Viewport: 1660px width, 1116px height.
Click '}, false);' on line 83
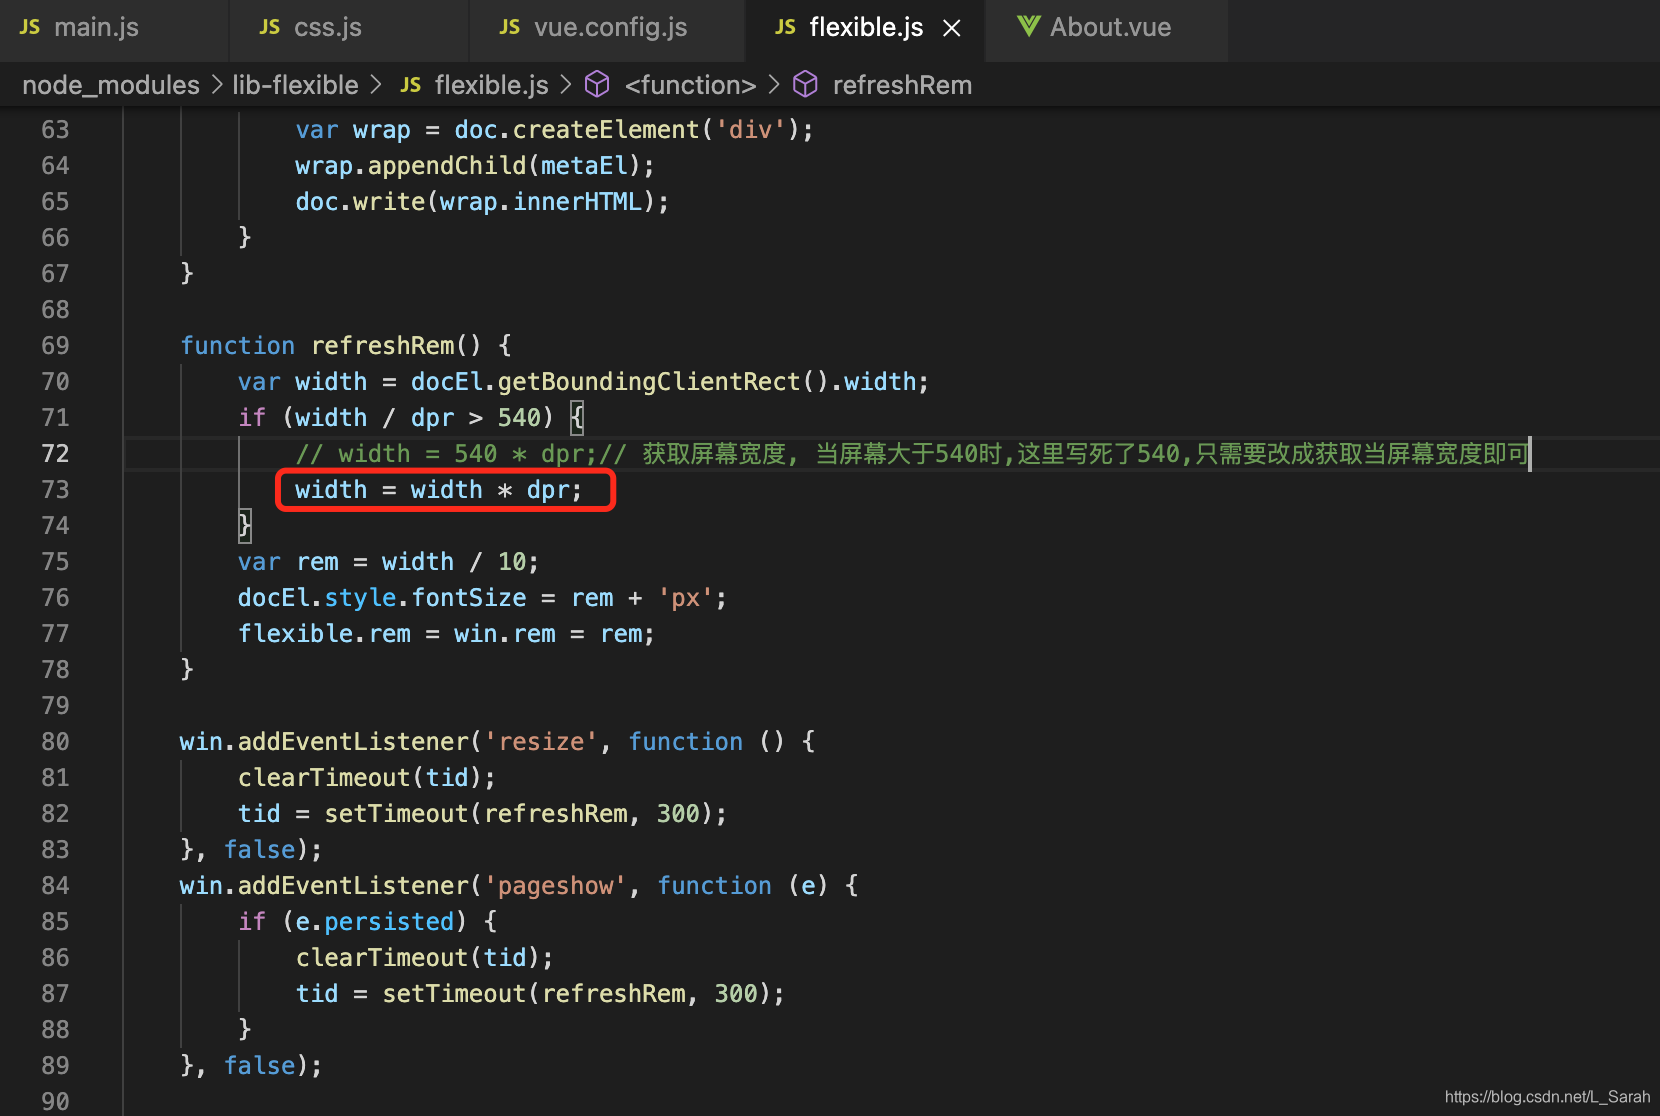point(251,850)
